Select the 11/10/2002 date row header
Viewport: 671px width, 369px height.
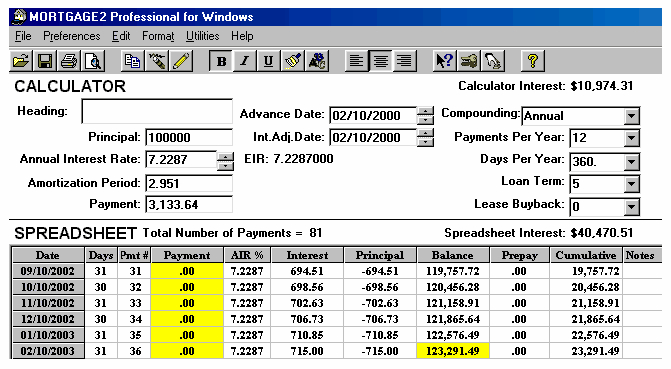point(48,303)
